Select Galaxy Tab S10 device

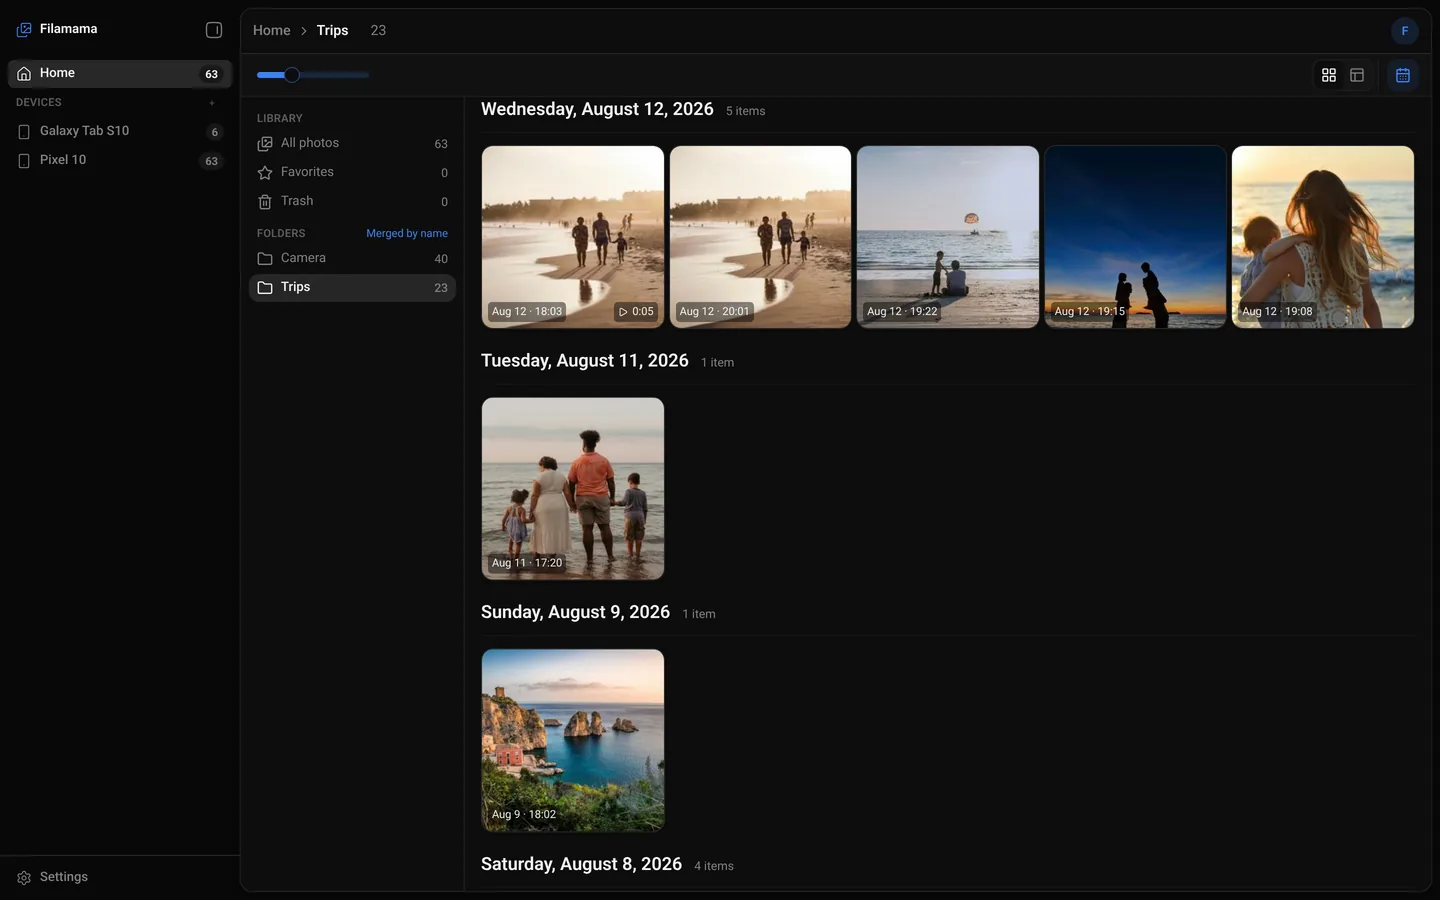[x=120, y=131]
